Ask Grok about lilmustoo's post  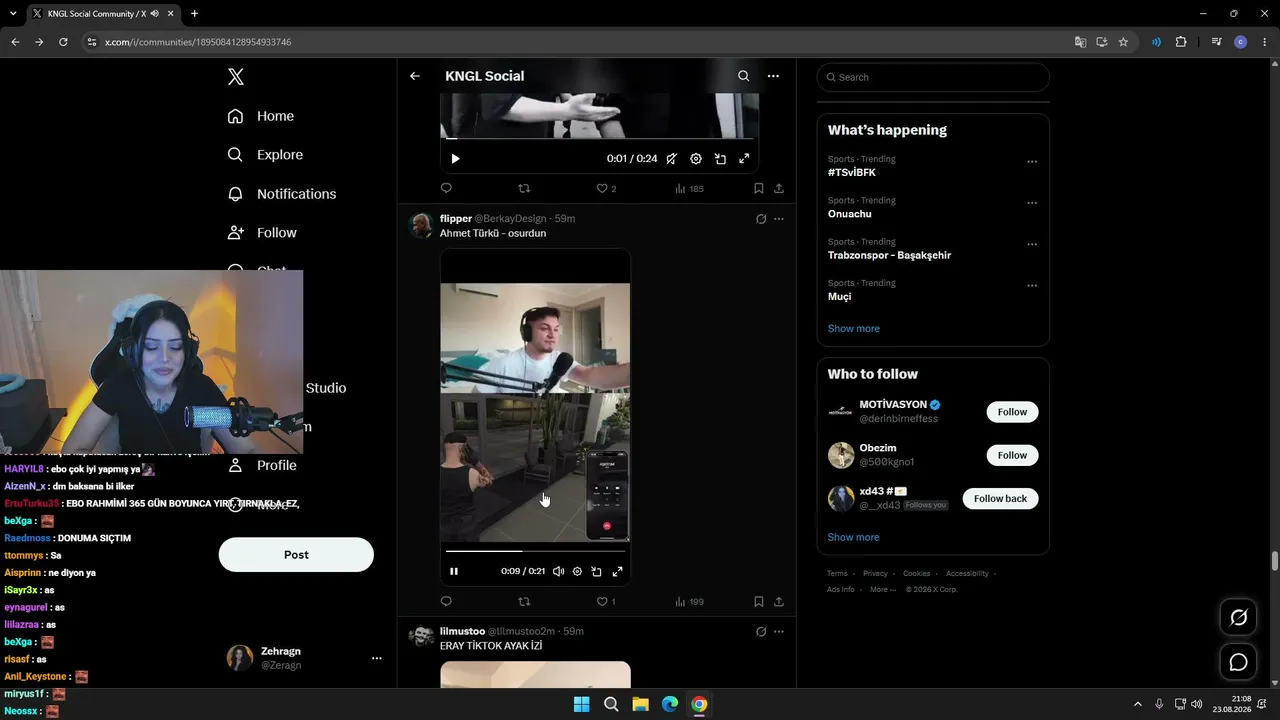[761, 632]
